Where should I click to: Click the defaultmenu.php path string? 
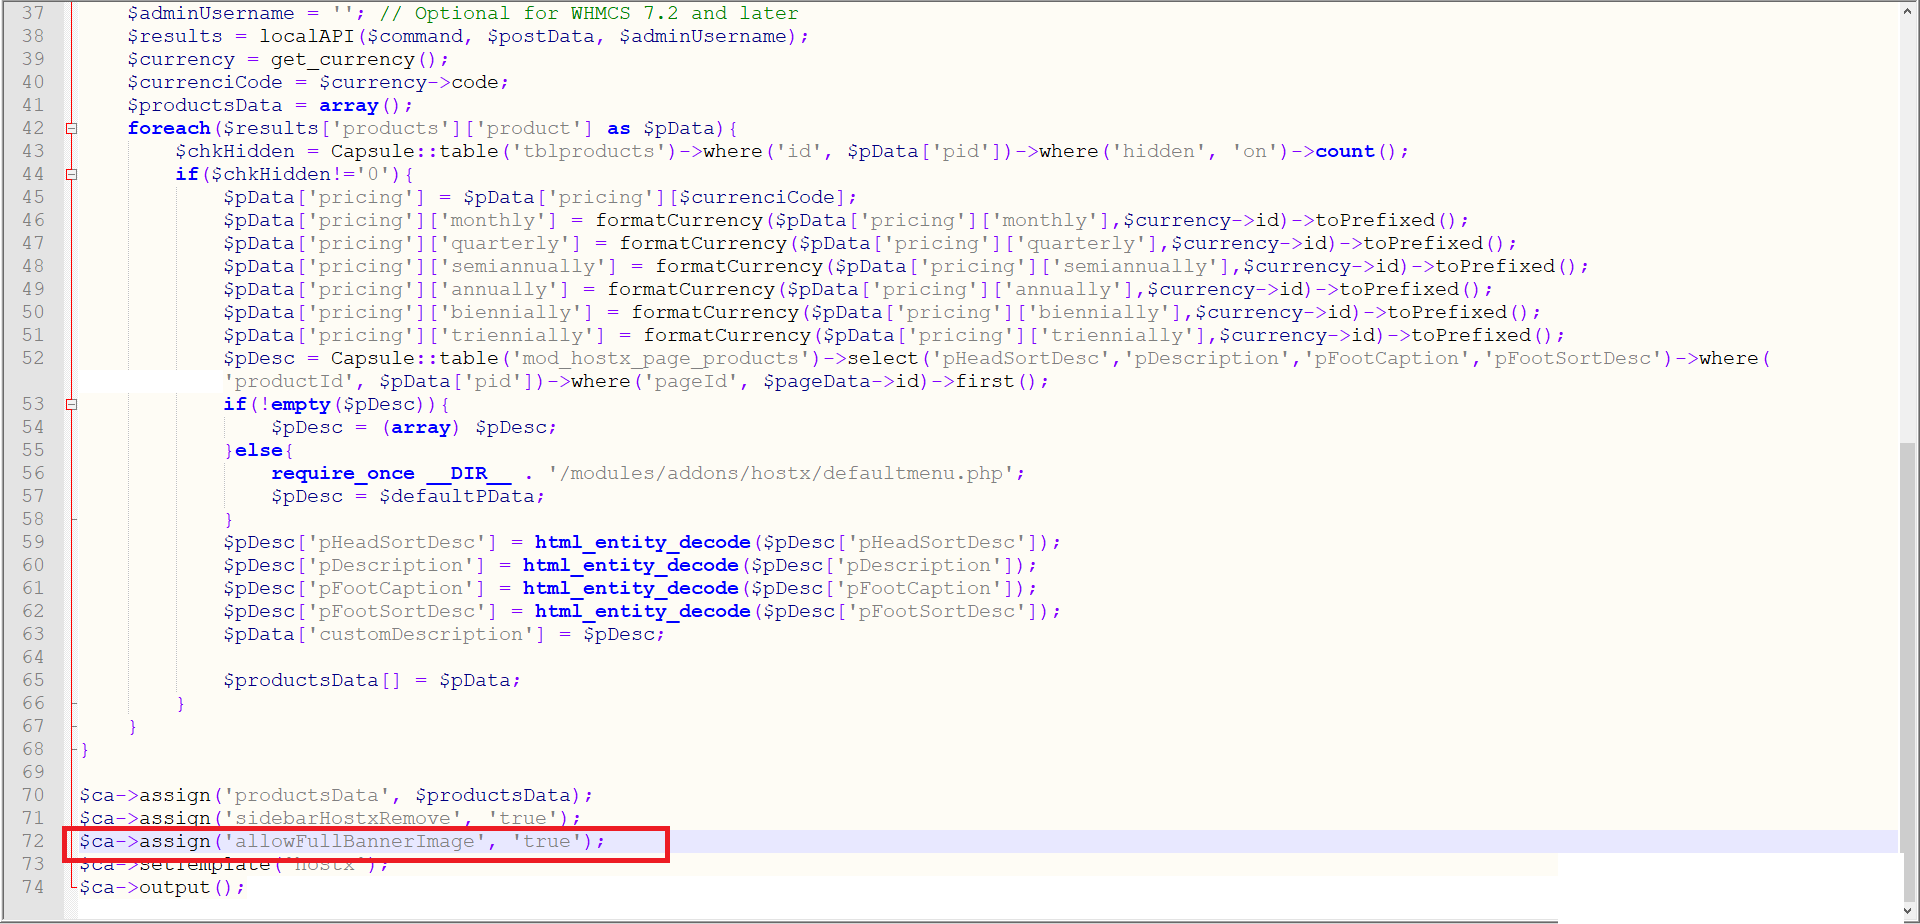(x=785, y=473)
